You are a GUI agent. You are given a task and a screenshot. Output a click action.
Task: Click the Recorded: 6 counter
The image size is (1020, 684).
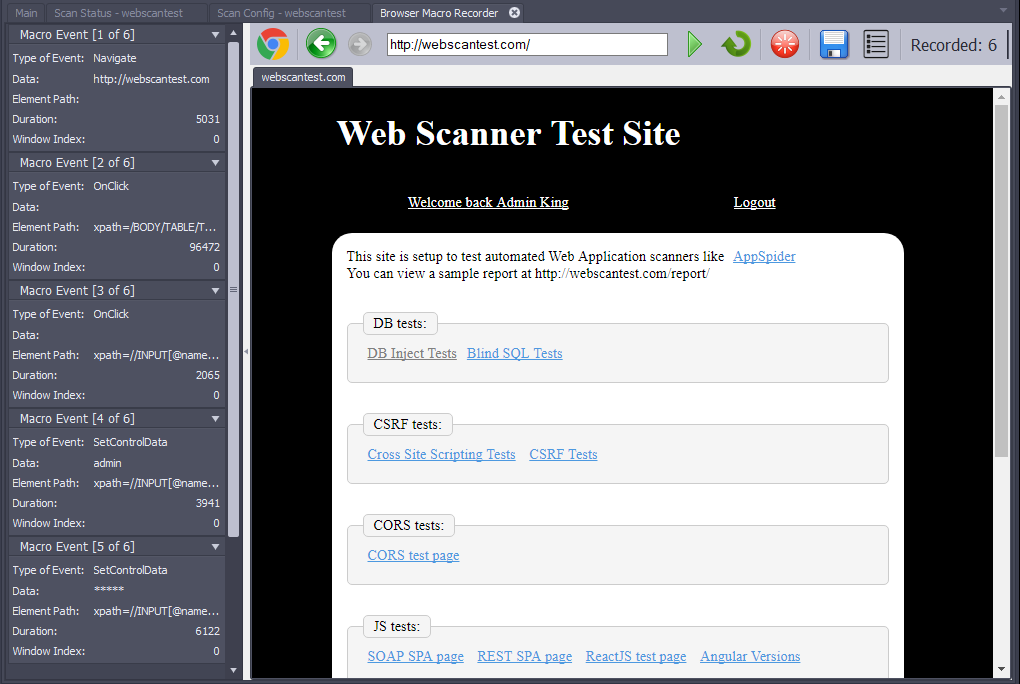point(953,45)
